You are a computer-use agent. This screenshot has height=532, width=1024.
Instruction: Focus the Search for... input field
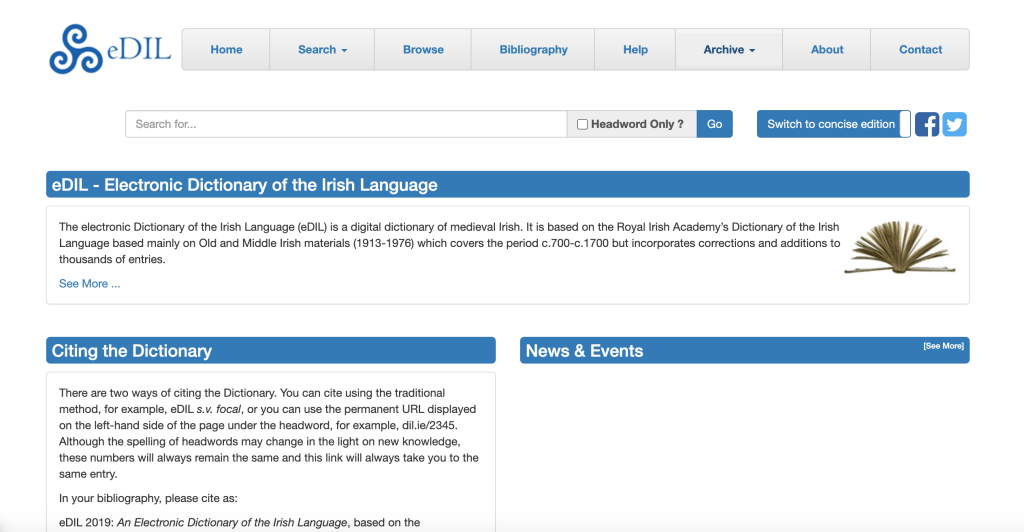345,124
